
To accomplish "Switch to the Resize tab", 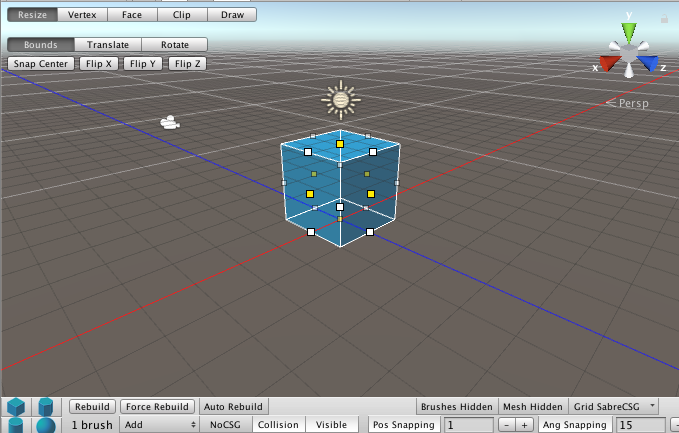I will 32,15.
